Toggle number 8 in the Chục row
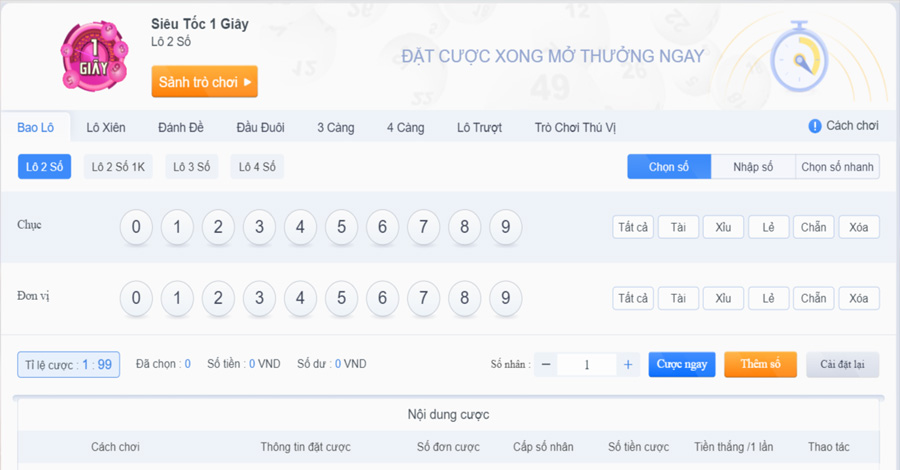Screen dimensions: 900x470 [464, 227]
